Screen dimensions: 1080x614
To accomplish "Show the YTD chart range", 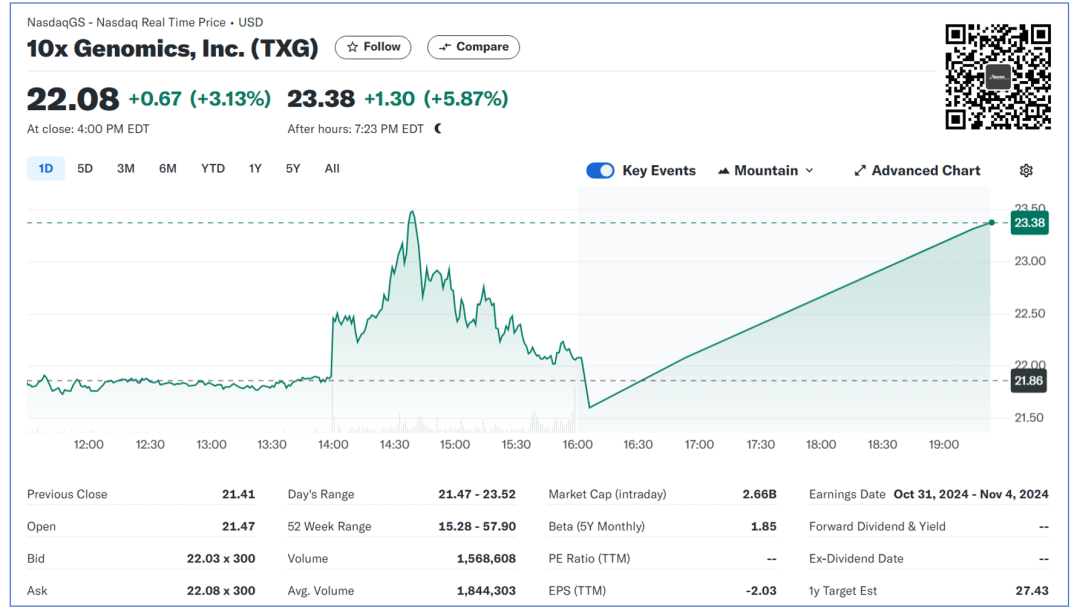I will pos(213,169).
